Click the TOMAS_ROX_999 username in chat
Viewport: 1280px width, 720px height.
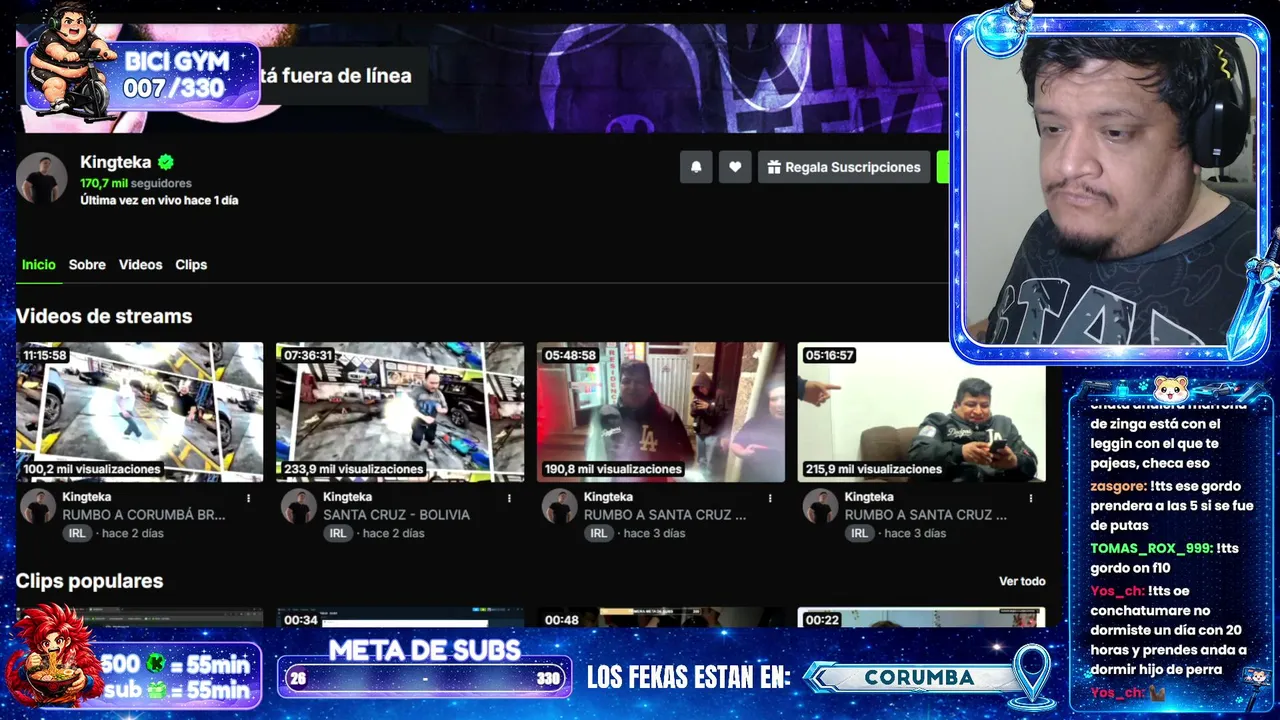point(1150,549)
